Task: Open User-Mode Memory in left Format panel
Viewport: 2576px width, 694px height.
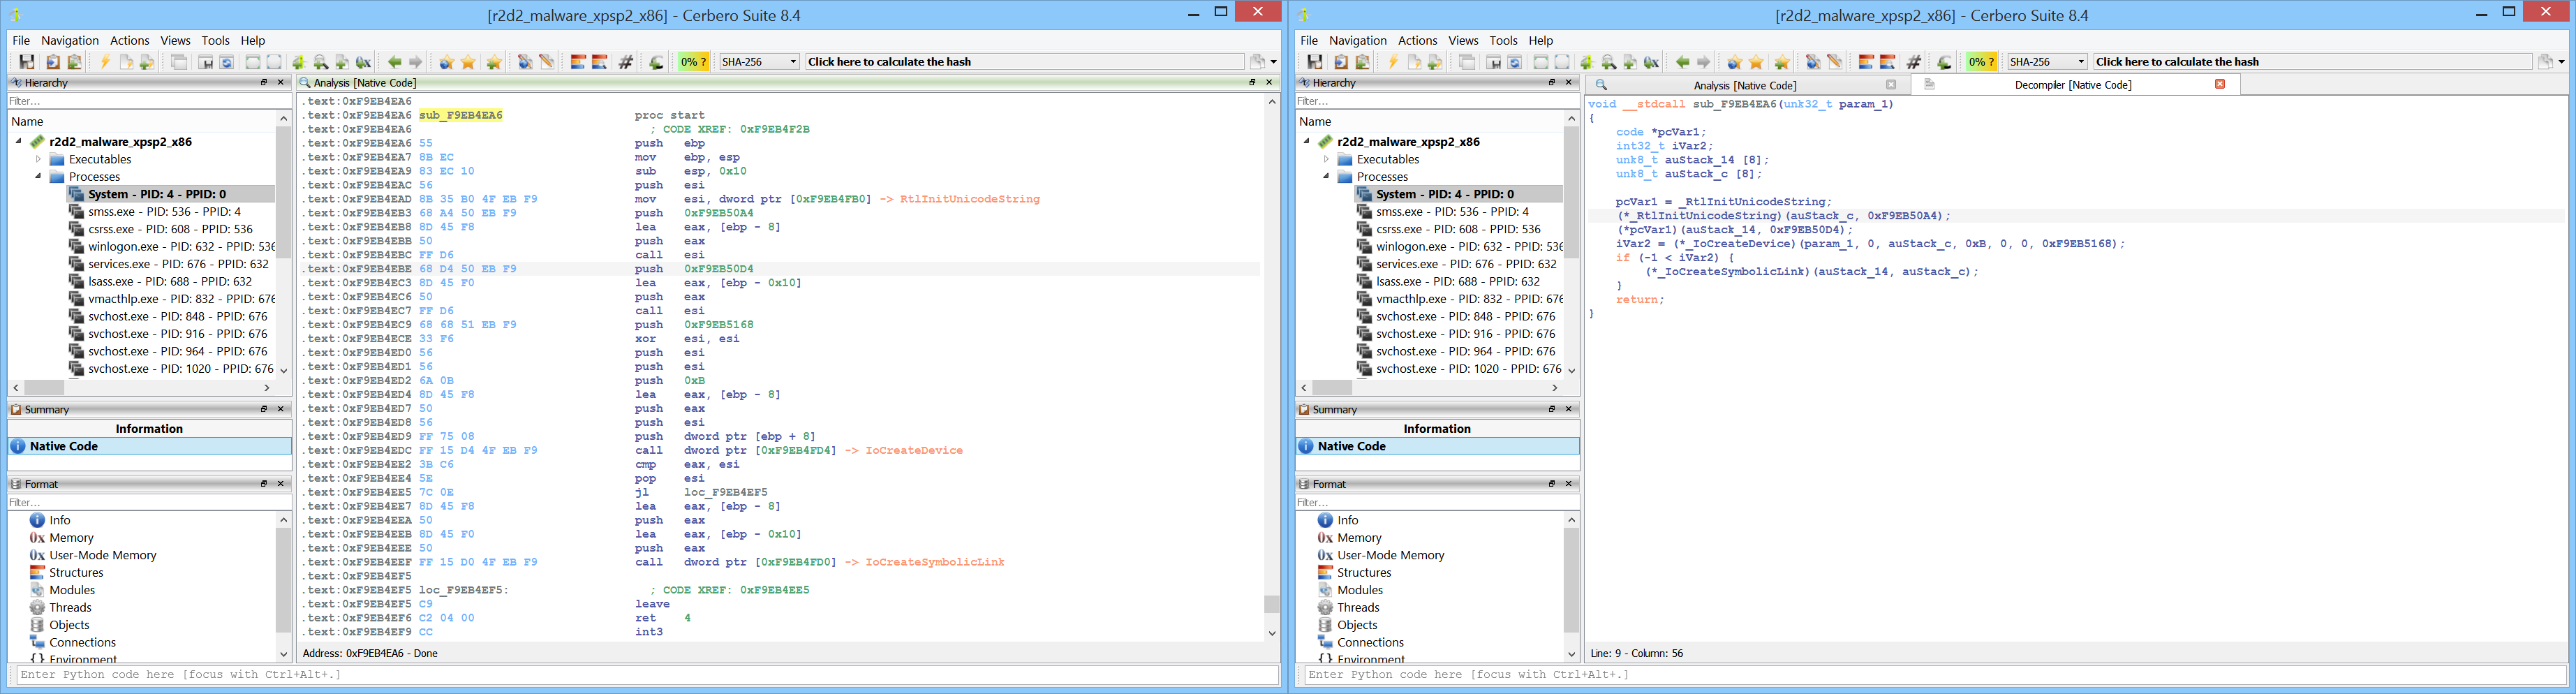Action: [92, 555]
